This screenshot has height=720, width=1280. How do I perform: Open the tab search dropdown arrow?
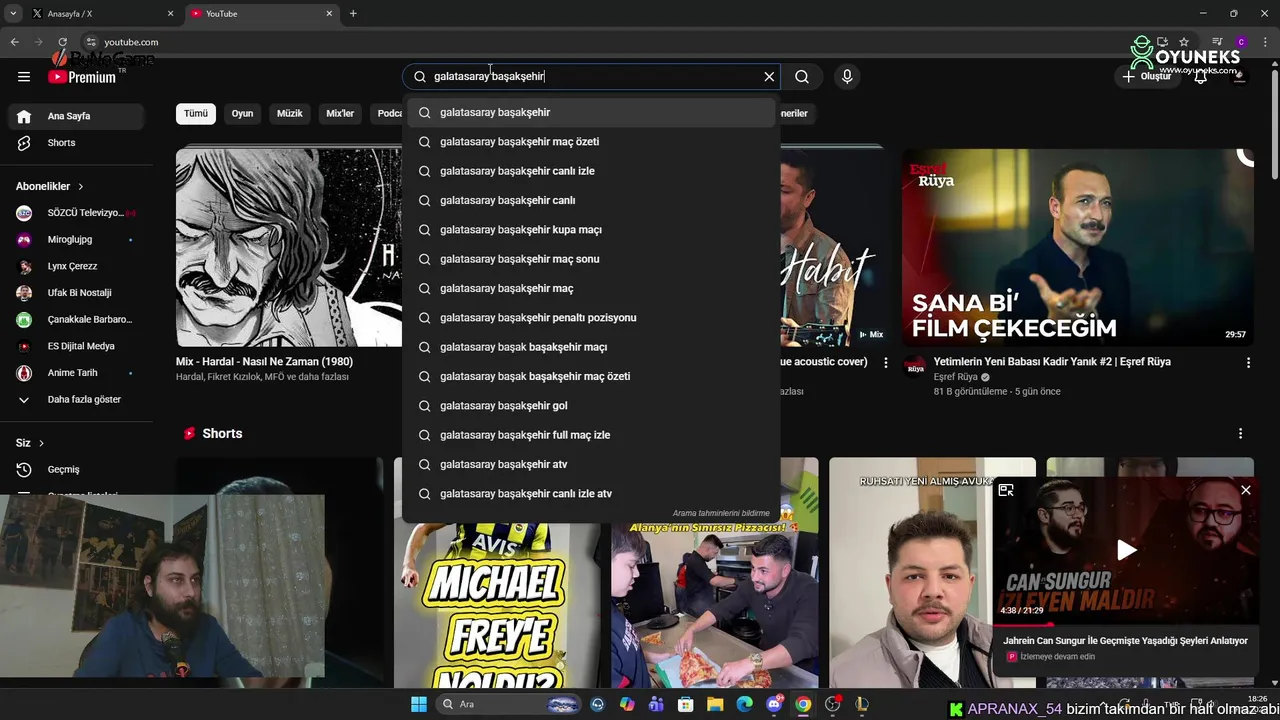[13, 14]
